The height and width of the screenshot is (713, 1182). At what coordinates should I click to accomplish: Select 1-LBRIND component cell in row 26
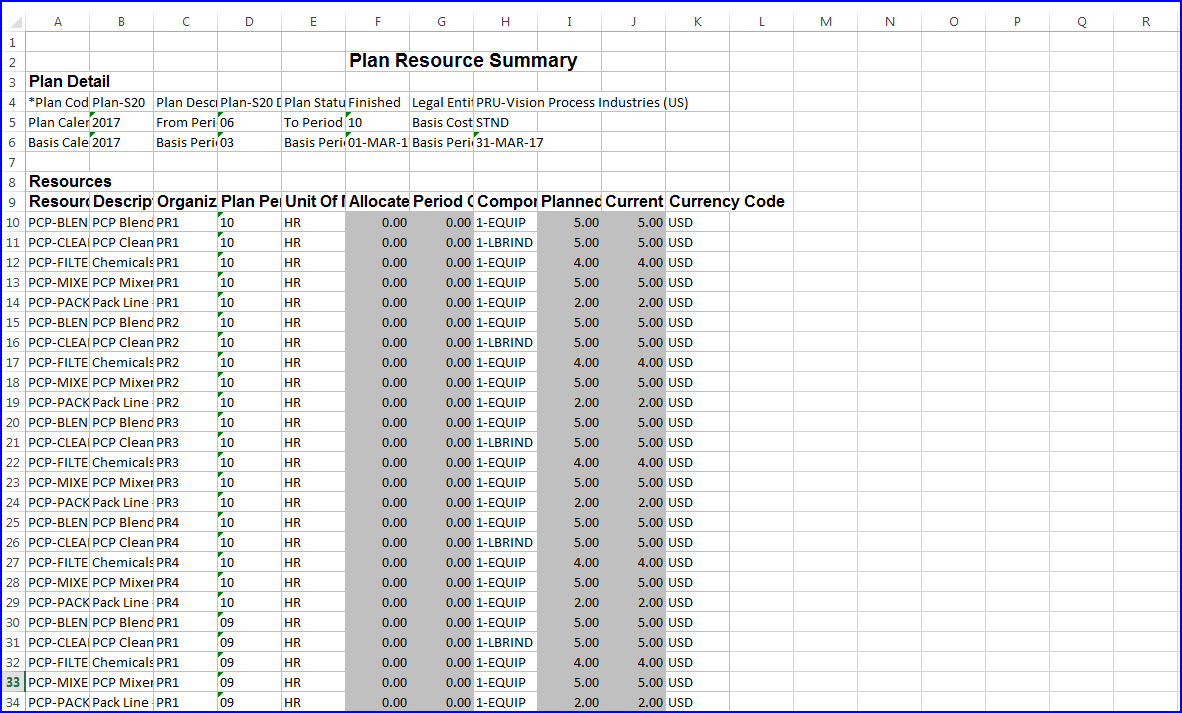pyautogui.click(x=505, y=543)
